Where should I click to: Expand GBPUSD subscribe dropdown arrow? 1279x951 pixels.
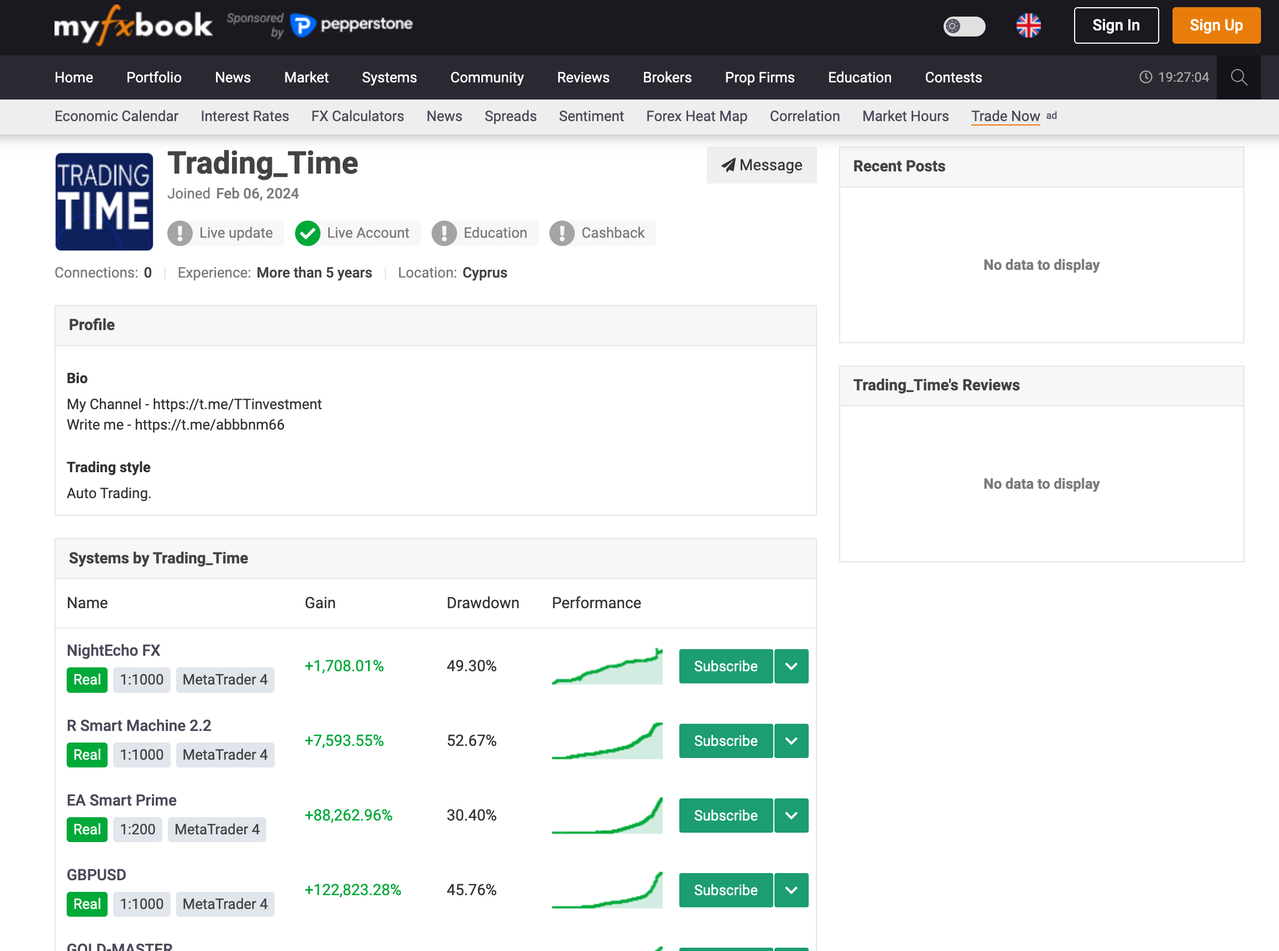tap(791, 890)
